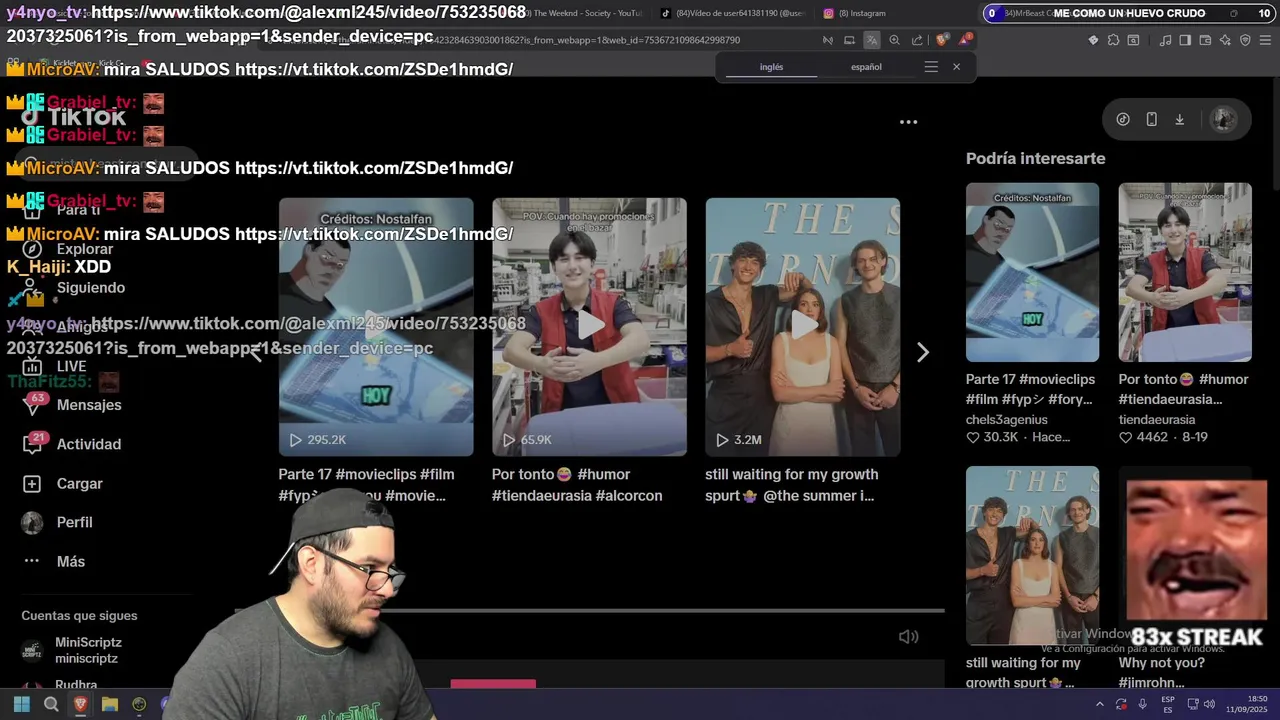The height and width of the screenshot is (720, 1280).
Task: Open Brave Shields lion icon
Action: click(941, 40)
